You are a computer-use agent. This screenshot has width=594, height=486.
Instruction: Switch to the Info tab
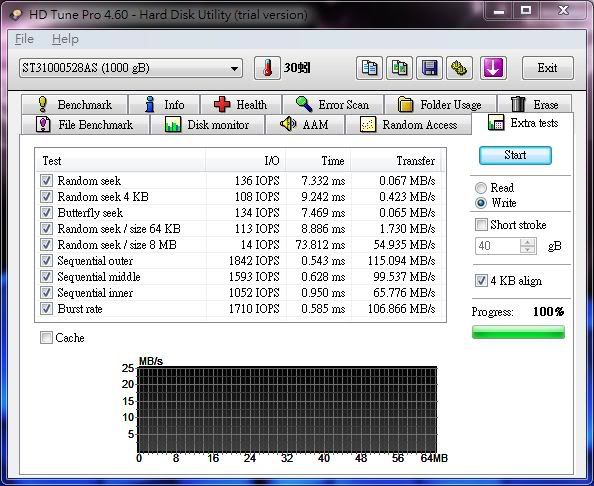pos(164,104)
